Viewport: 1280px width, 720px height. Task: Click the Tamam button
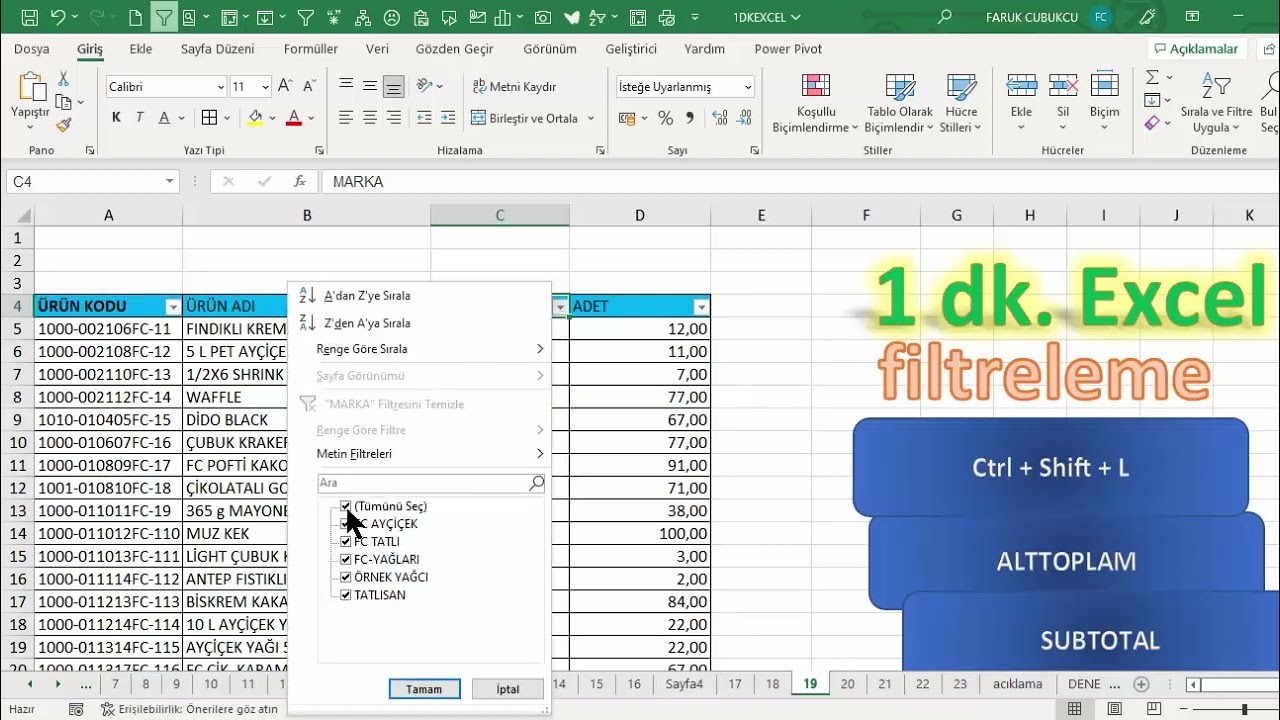(x=424, y=689)
